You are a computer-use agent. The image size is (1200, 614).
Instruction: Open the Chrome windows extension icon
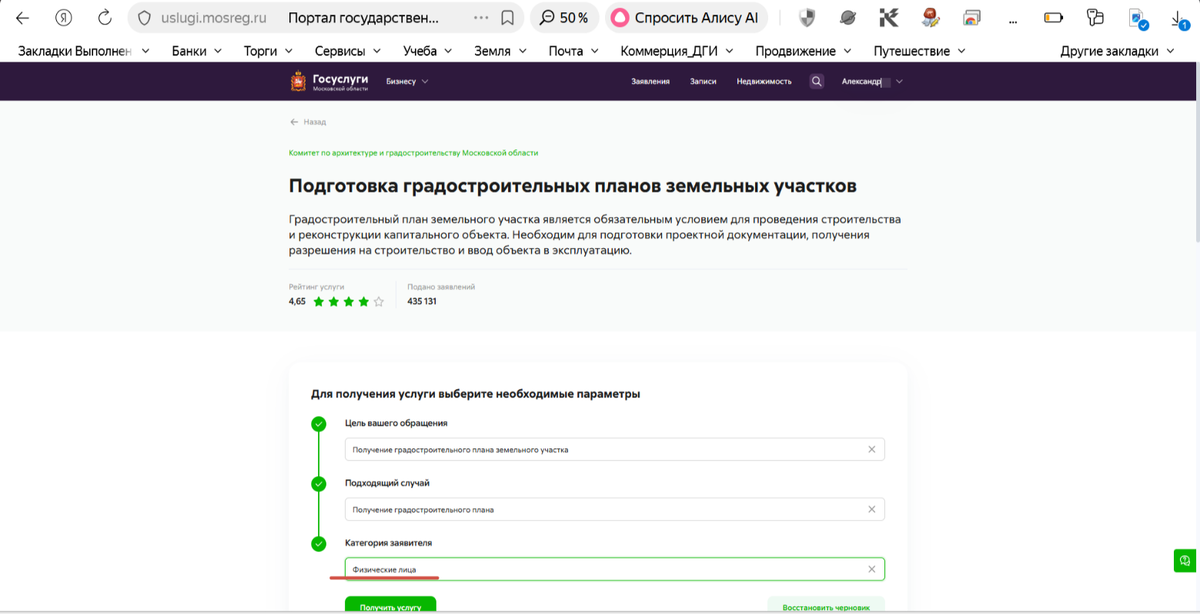pyautogui.click(x=971, y=18)
